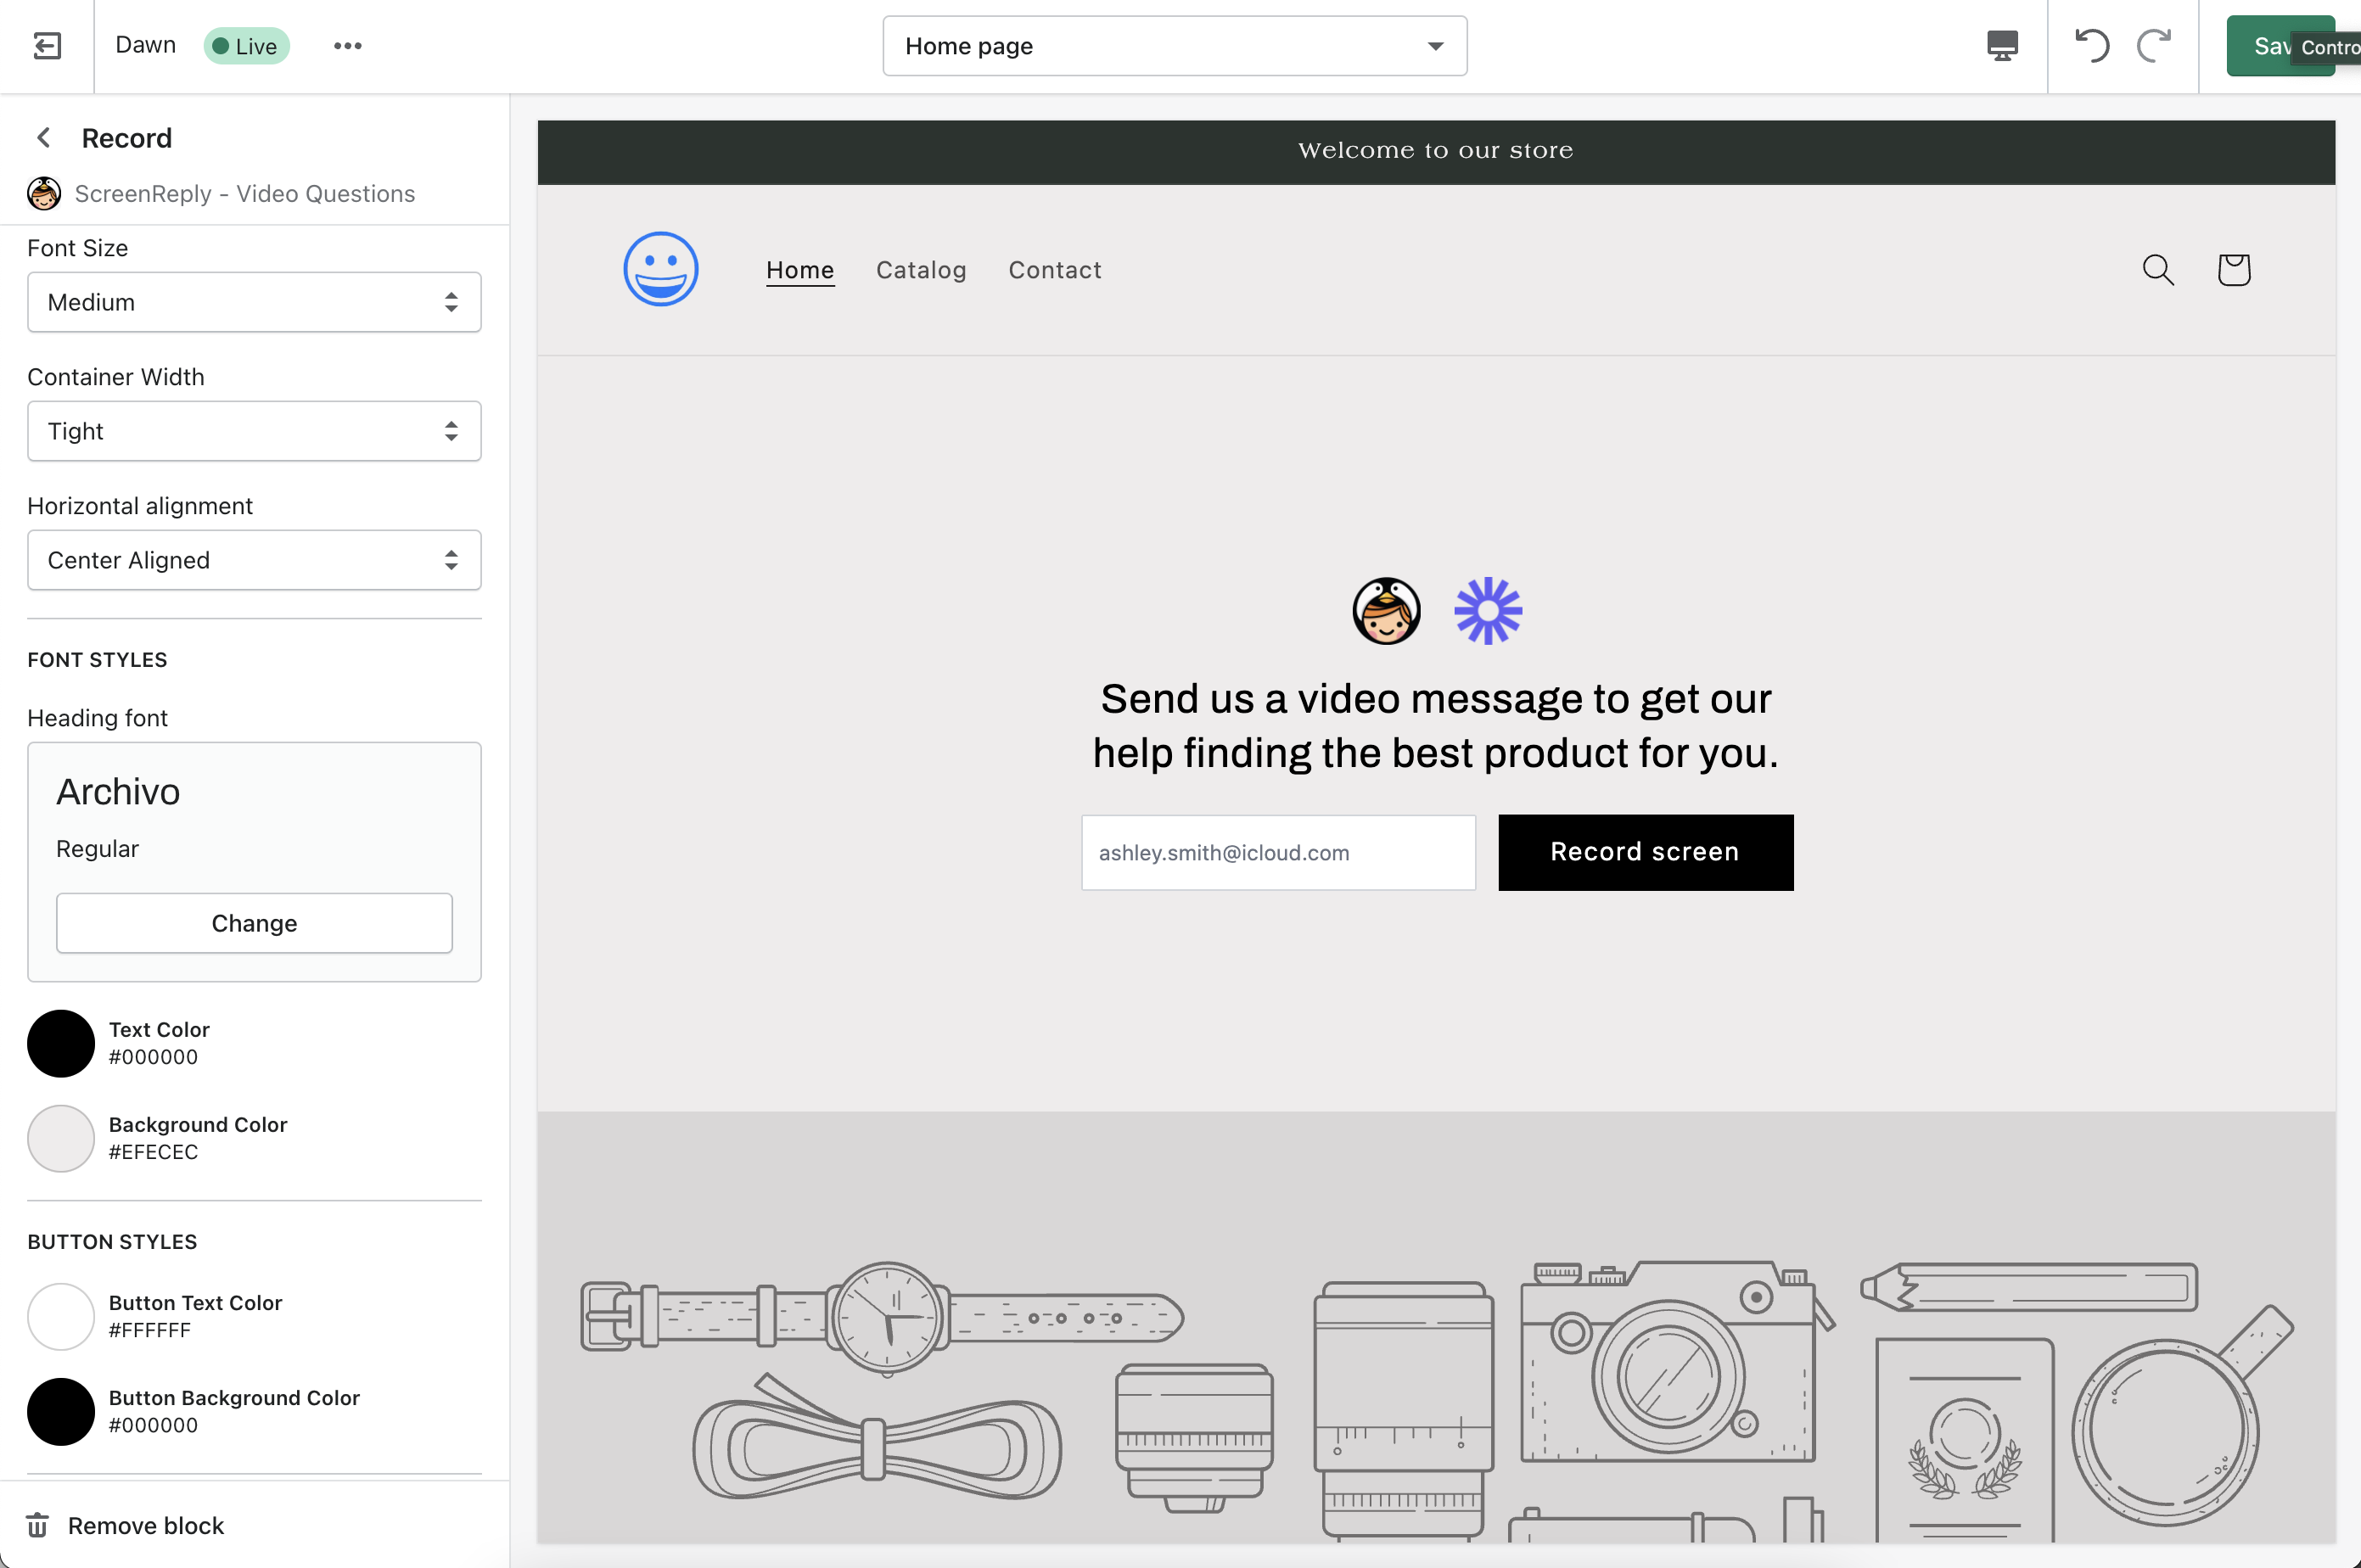Click the undo arrow icon

click(2091, 46)
